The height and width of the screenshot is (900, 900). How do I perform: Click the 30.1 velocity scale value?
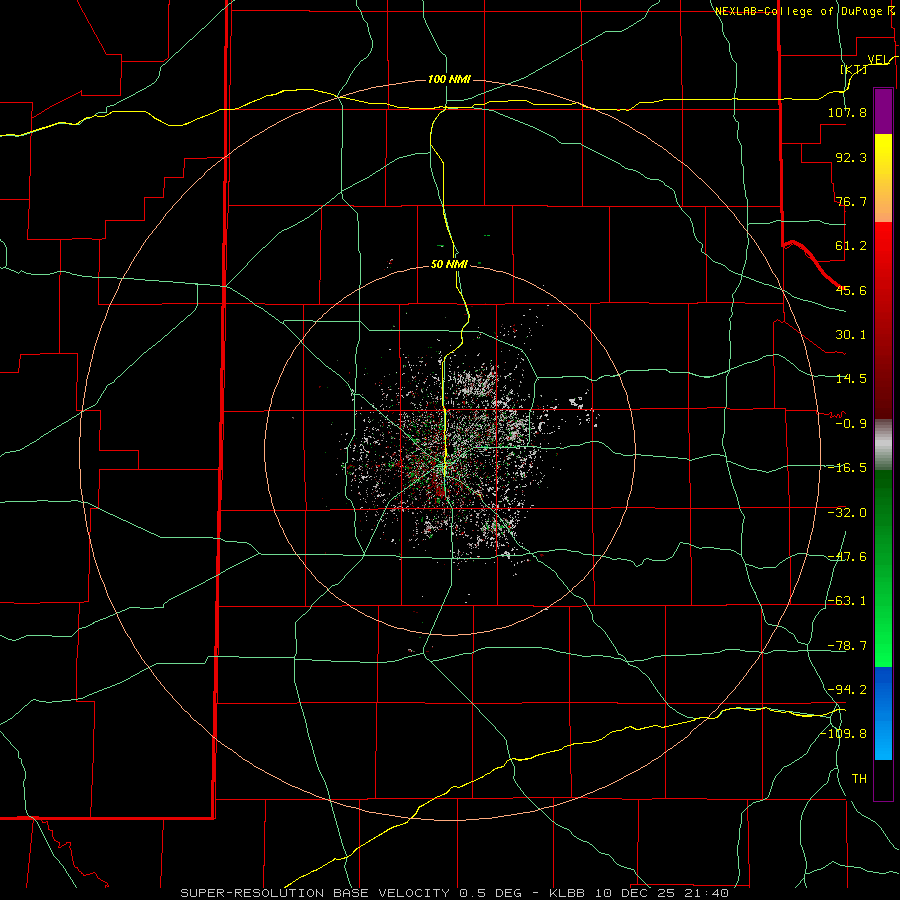pyautogui.click(x=851, y=335)
